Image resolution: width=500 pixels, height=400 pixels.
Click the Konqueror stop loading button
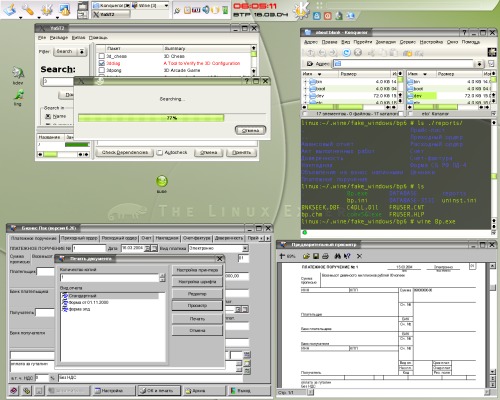click(358, 53)
